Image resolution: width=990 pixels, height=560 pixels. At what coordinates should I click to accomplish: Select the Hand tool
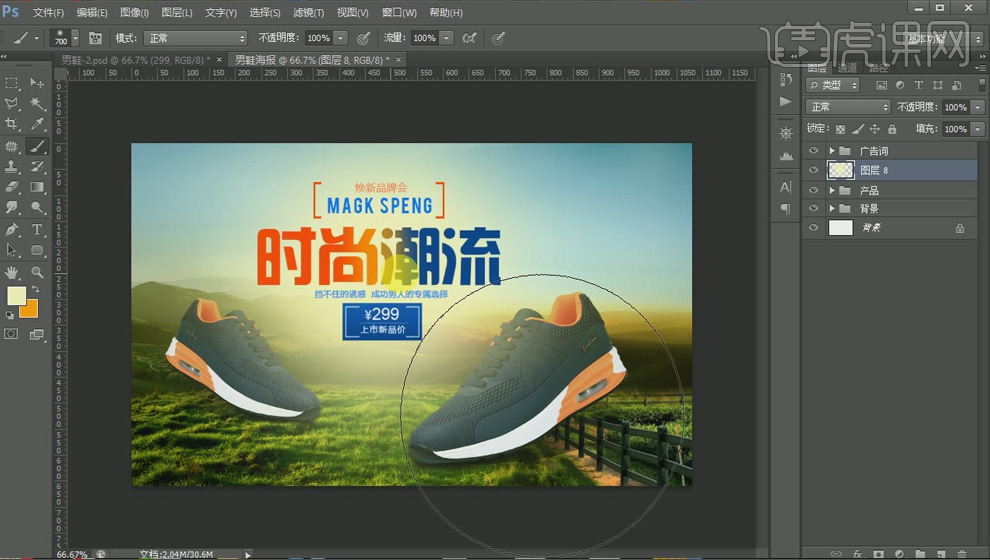[11, 272]
